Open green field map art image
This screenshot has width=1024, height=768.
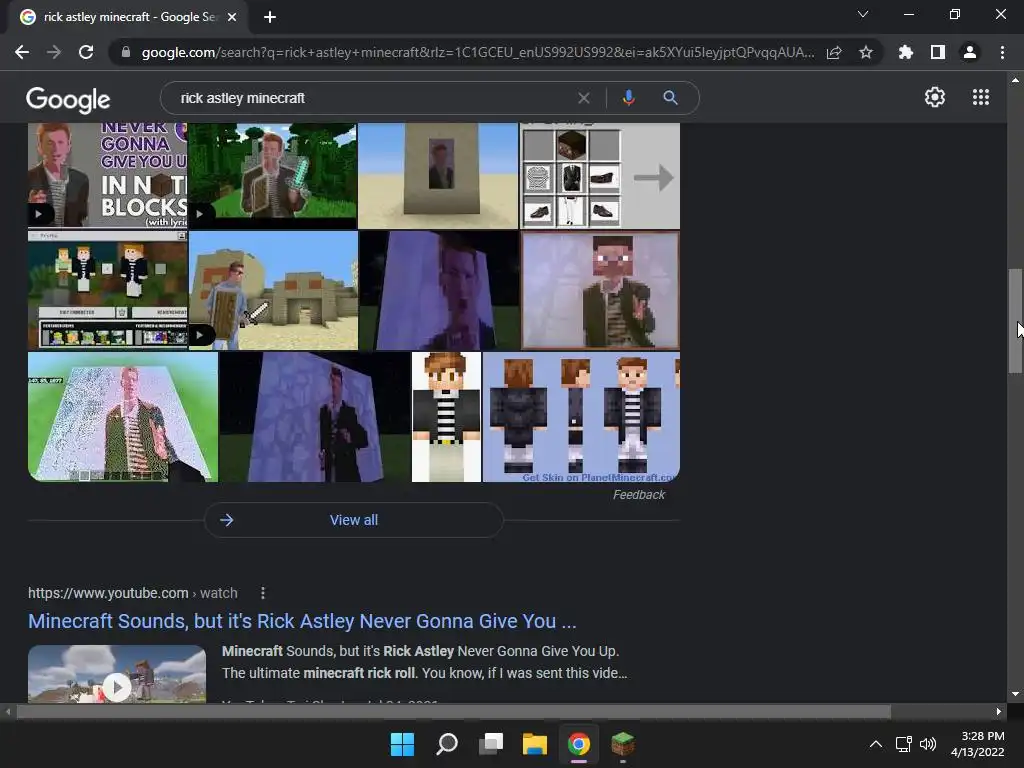pos(123,417)
